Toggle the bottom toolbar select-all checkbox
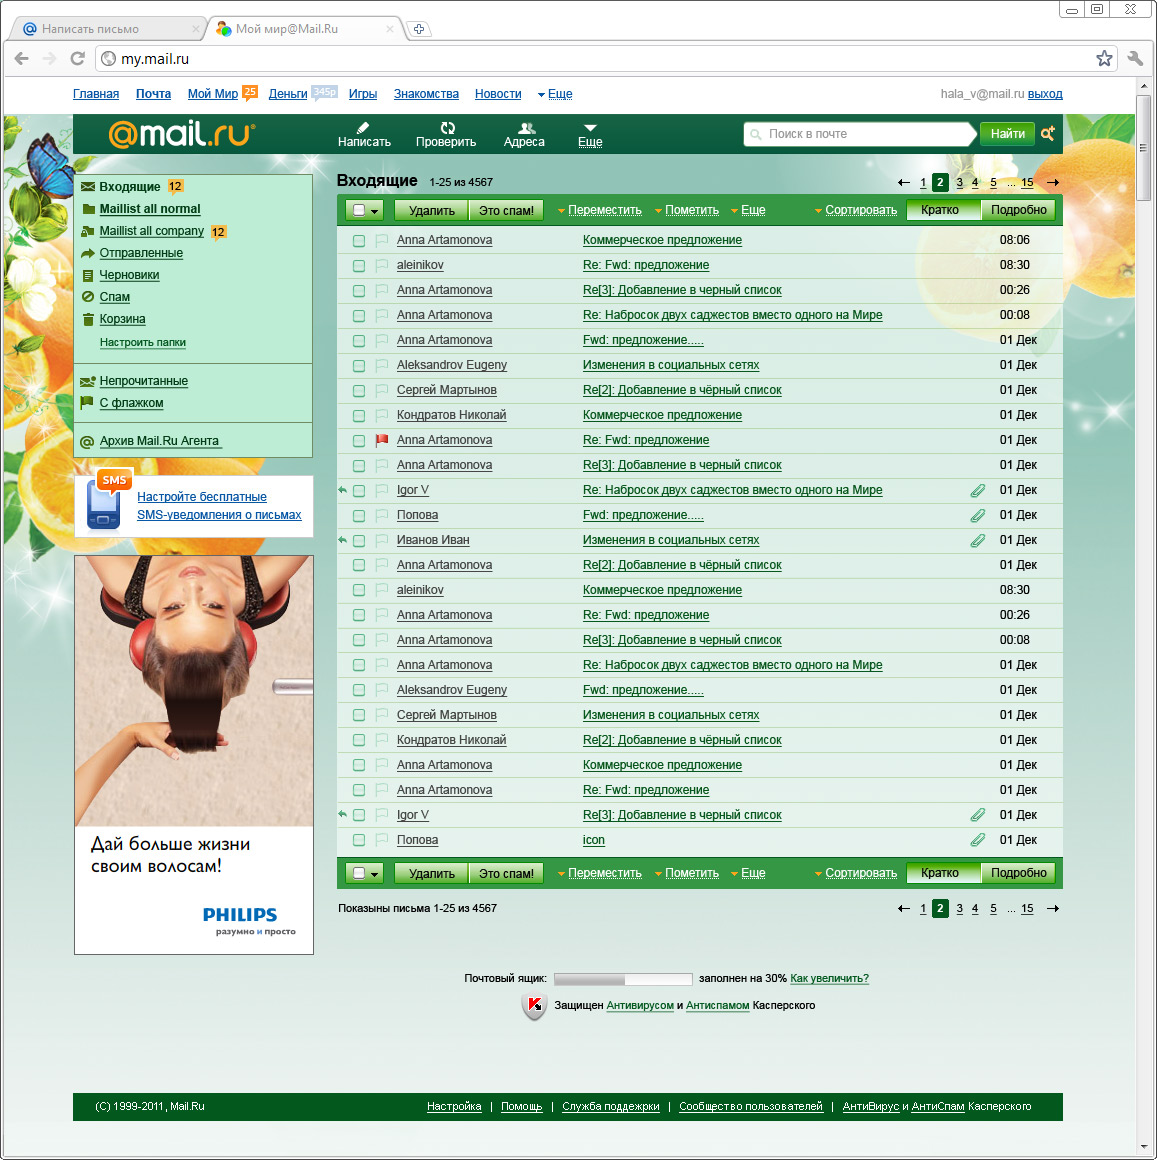 (359, 873)
